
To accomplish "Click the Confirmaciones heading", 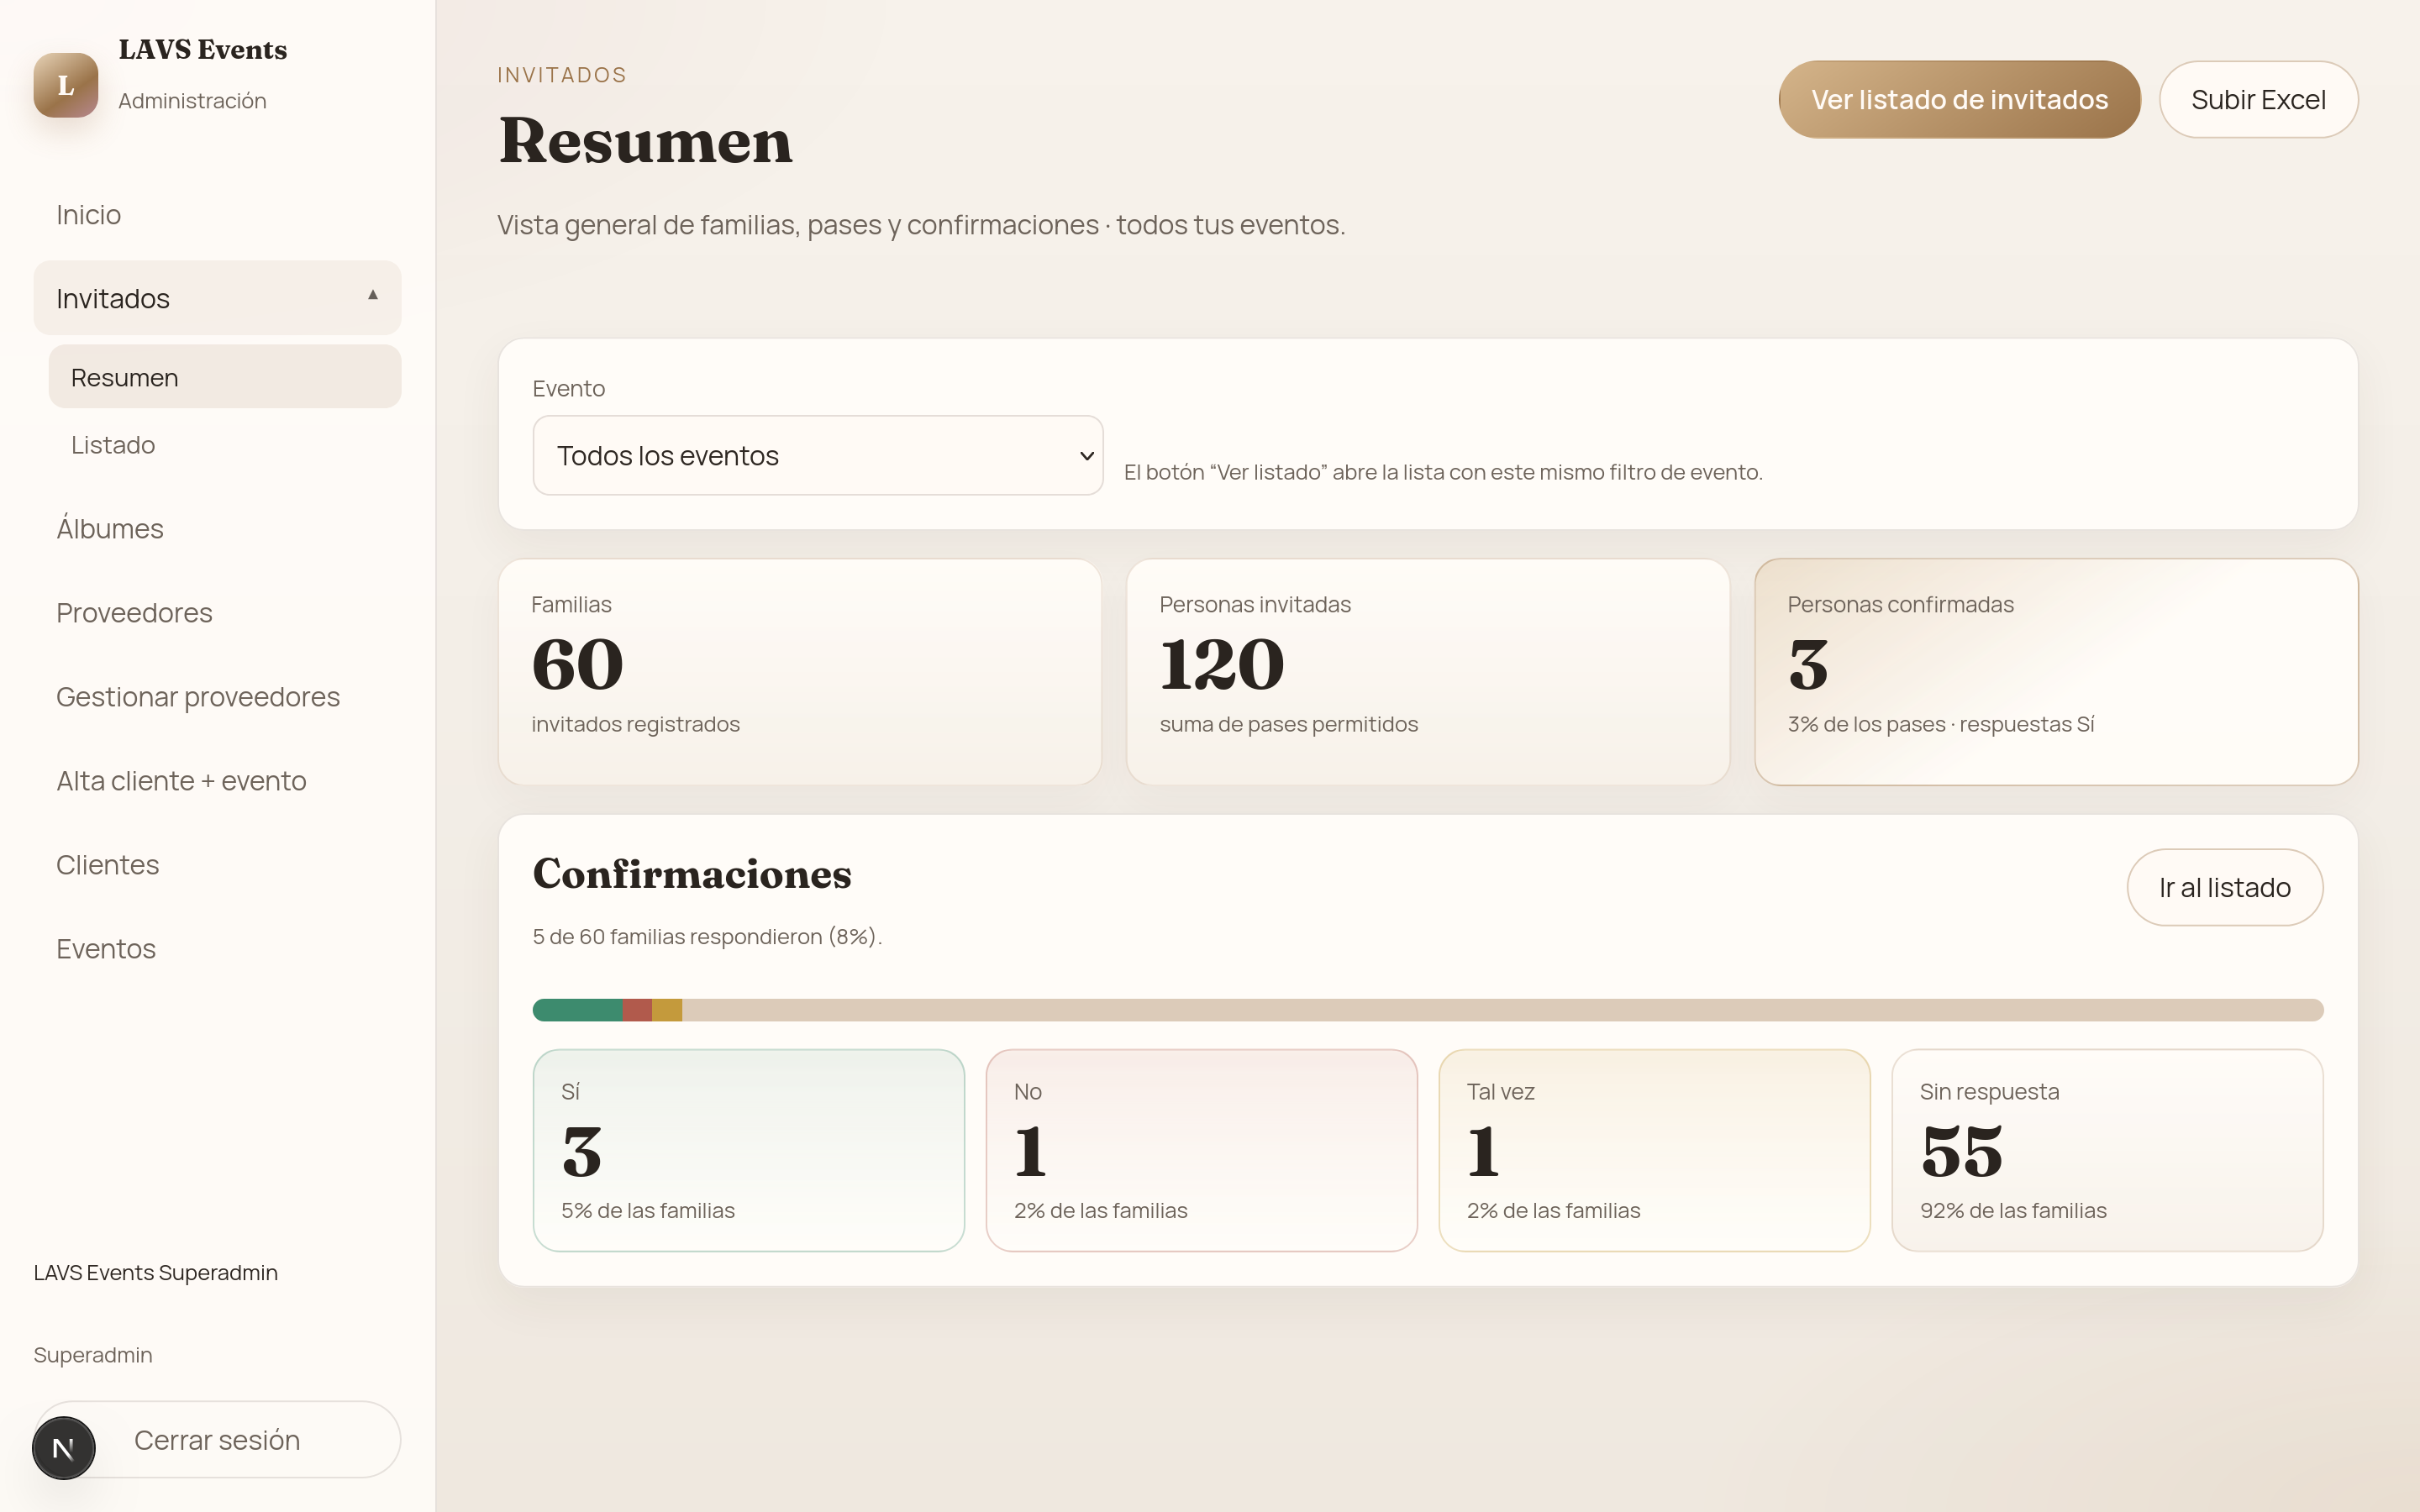I will pyautogui.click(x=692, y=874).
